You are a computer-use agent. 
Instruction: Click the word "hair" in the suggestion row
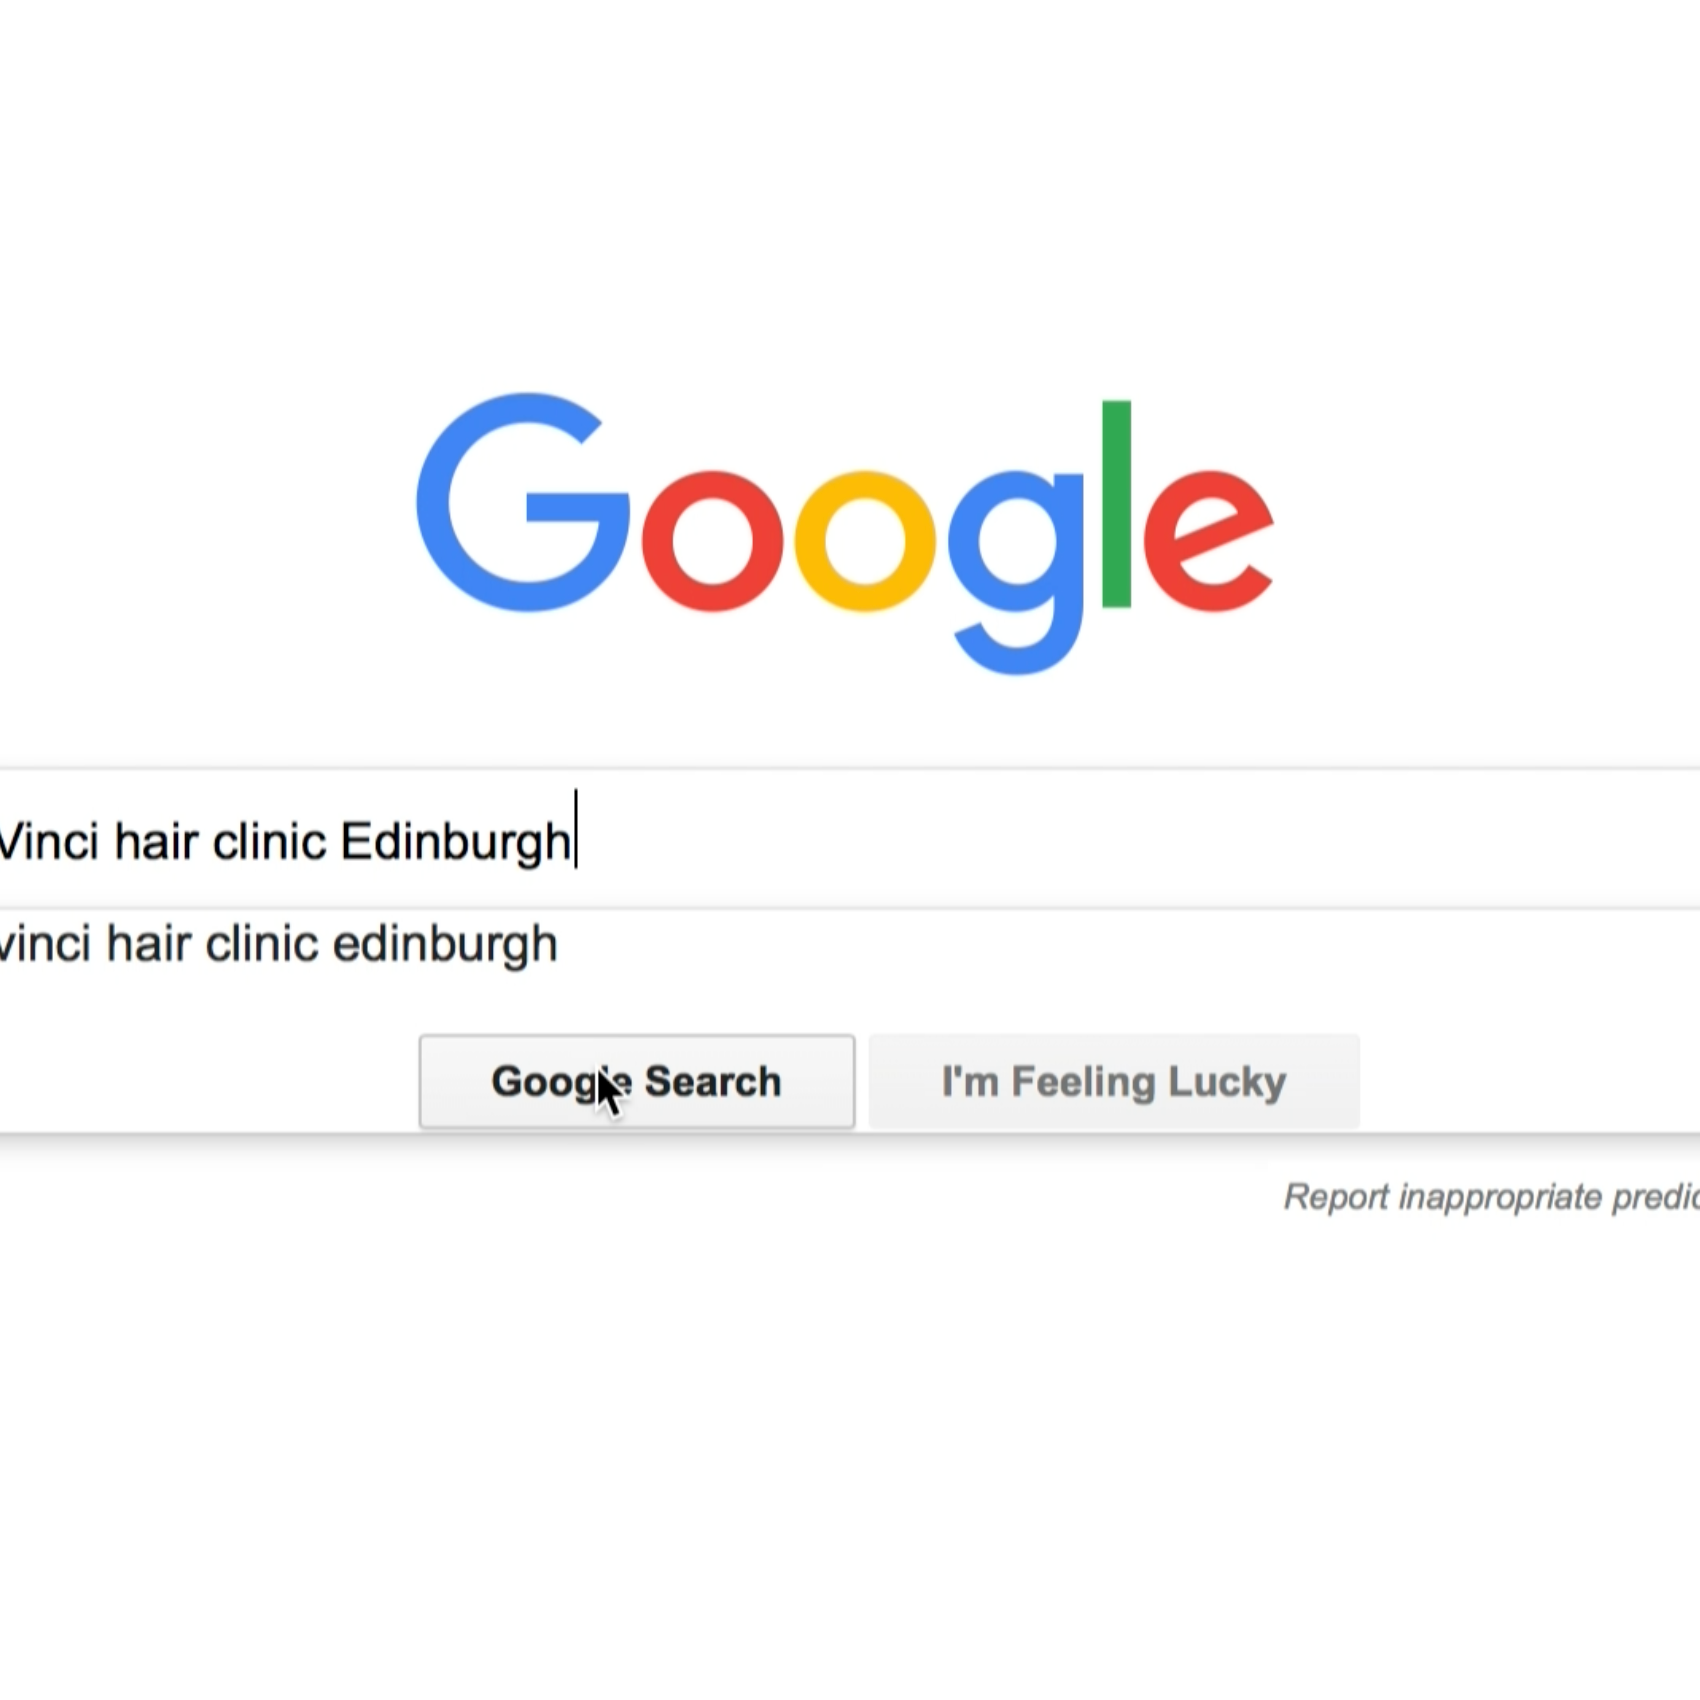pyautogui.click(x=148, y=944)
